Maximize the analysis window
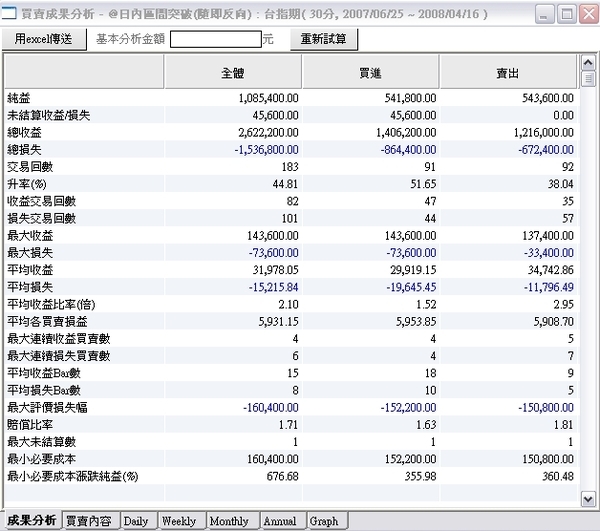This screenshot has width=600, height=531. [x=567, y=14]
